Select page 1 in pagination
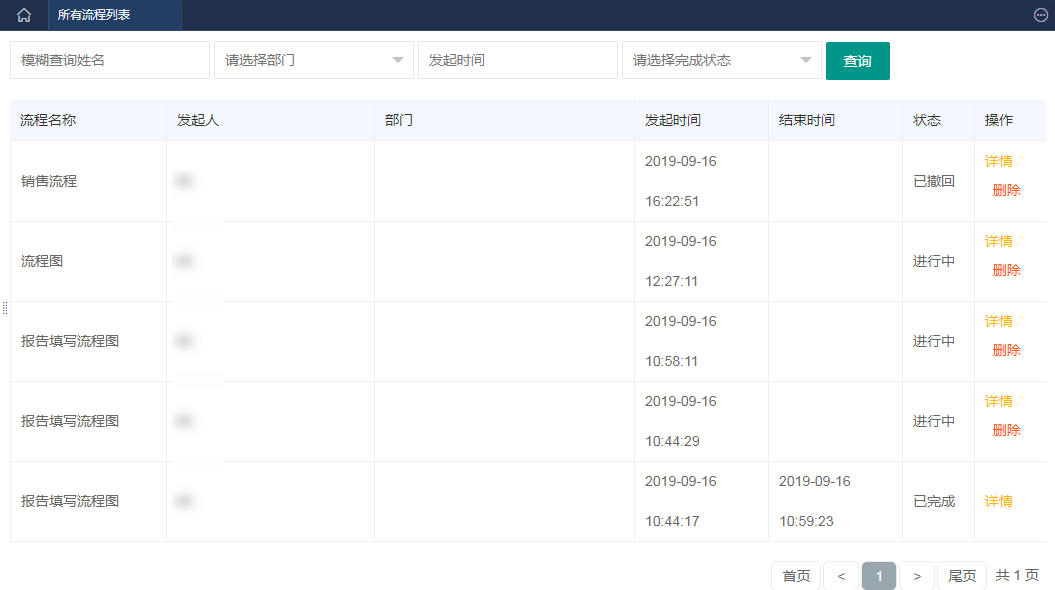 pyautogui.click(x=879, y=576)
